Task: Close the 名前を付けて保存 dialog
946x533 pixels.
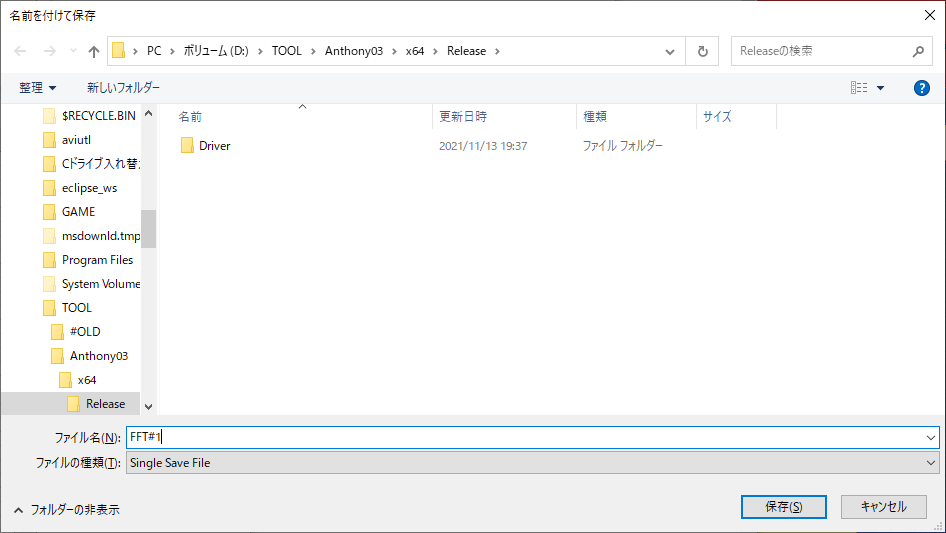Action: [x=930, y=15]
